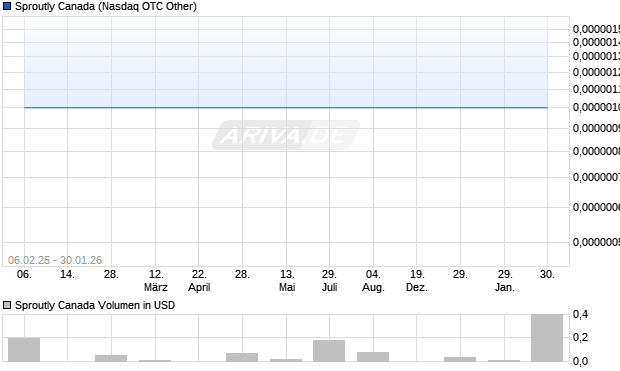Click the '30.' x-axis date label
Image resolution: width=620 pixels, height=371 pixels.
point(547,274)
